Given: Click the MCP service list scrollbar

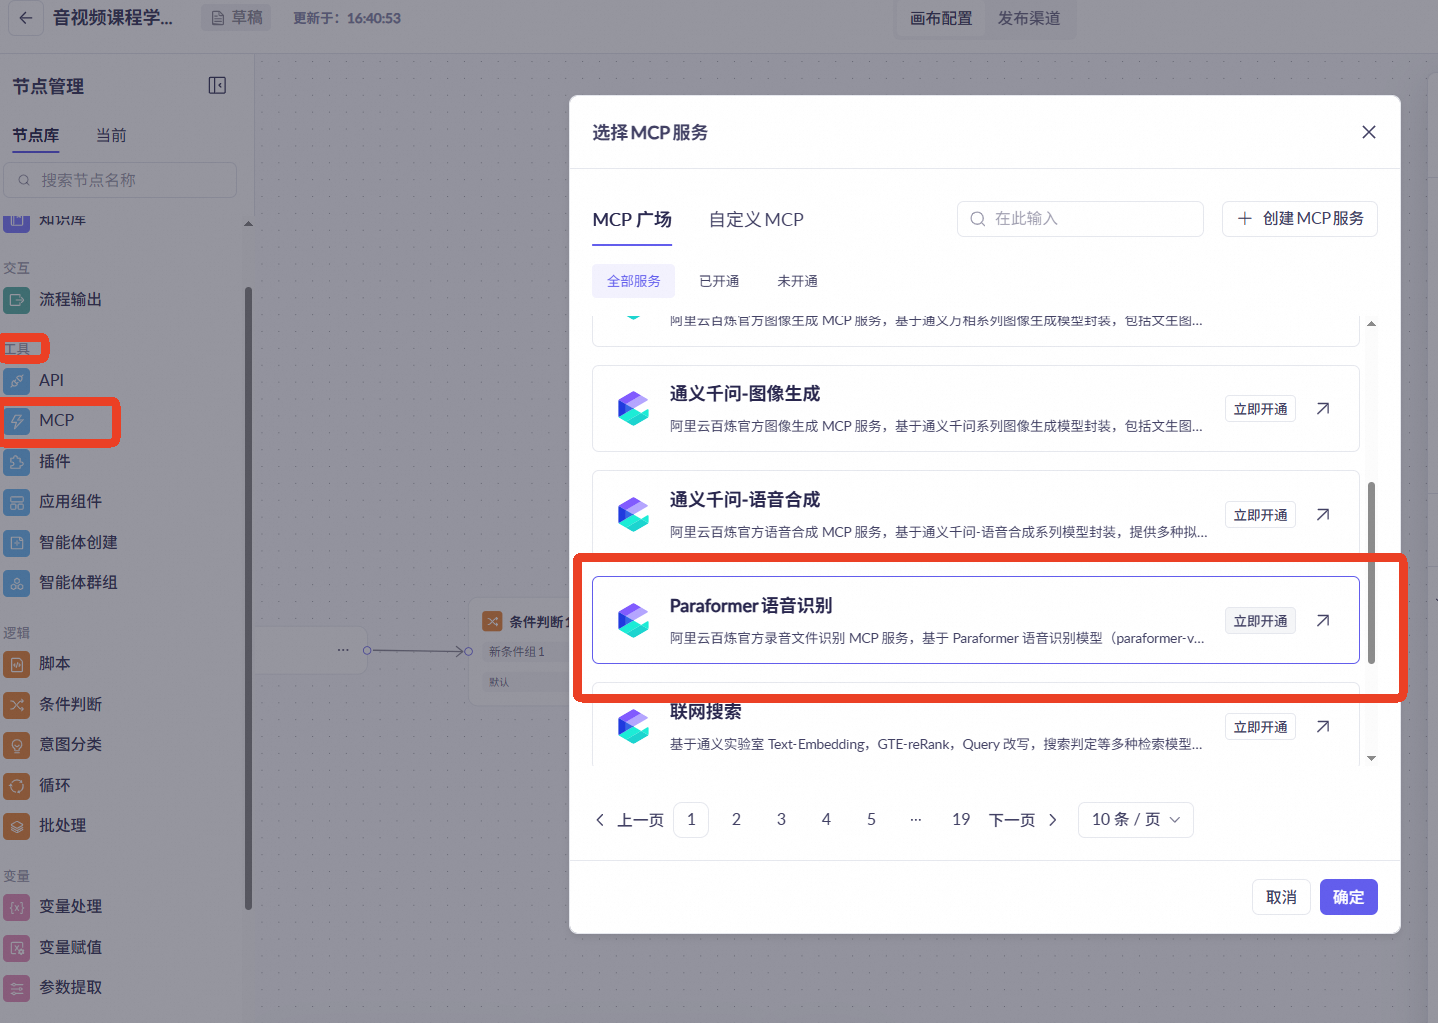Looking at the screenshot, I should (x=1371, y=572).
